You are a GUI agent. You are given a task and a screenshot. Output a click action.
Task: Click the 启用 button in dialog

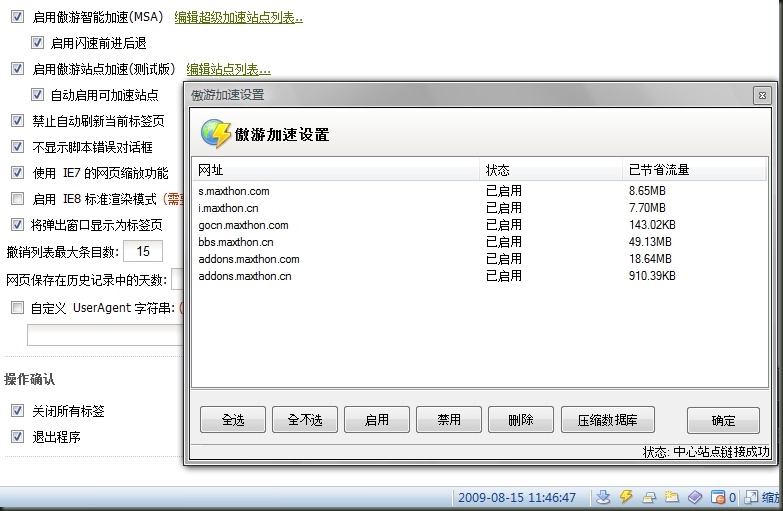377,420
